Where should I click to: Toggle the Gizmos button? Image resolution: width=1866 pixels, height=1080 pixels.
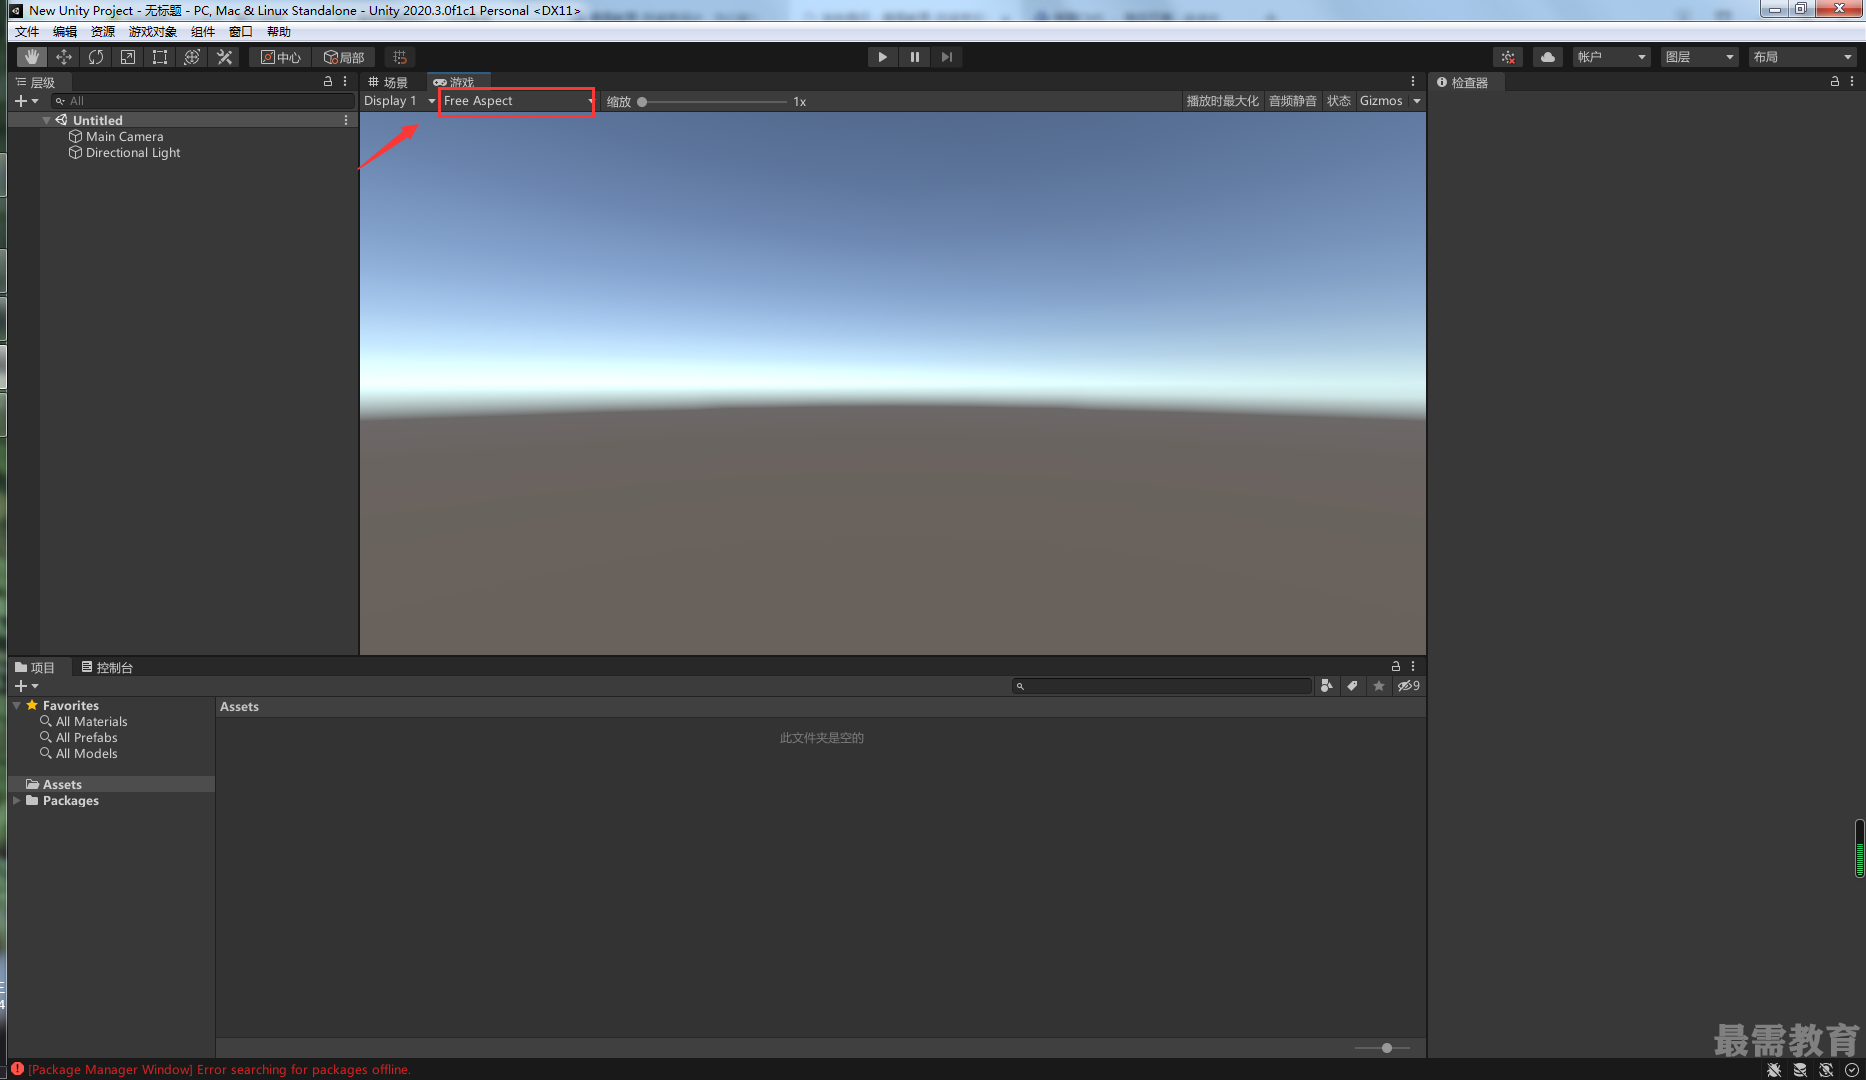pos(1381,101)
